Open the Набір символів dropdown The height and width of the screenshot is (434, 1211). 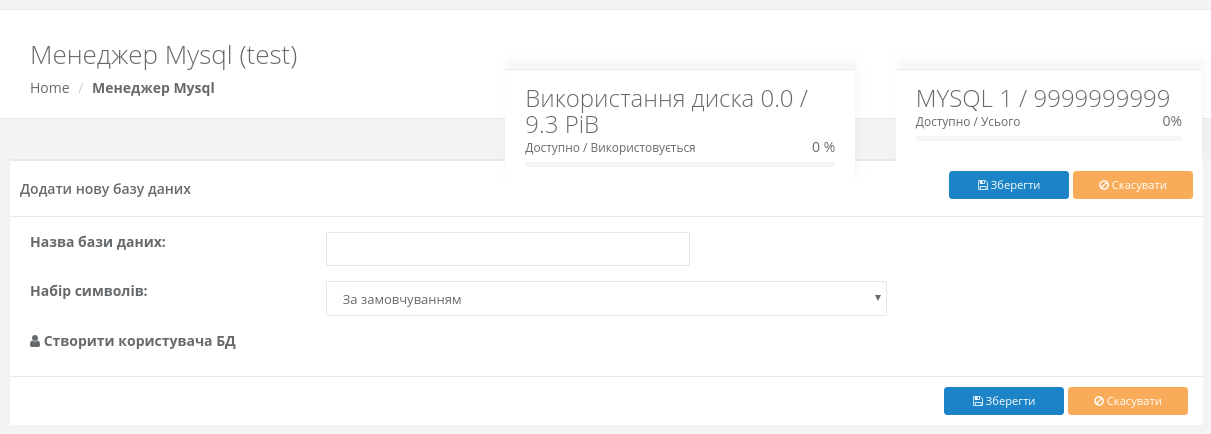[605, 299]
